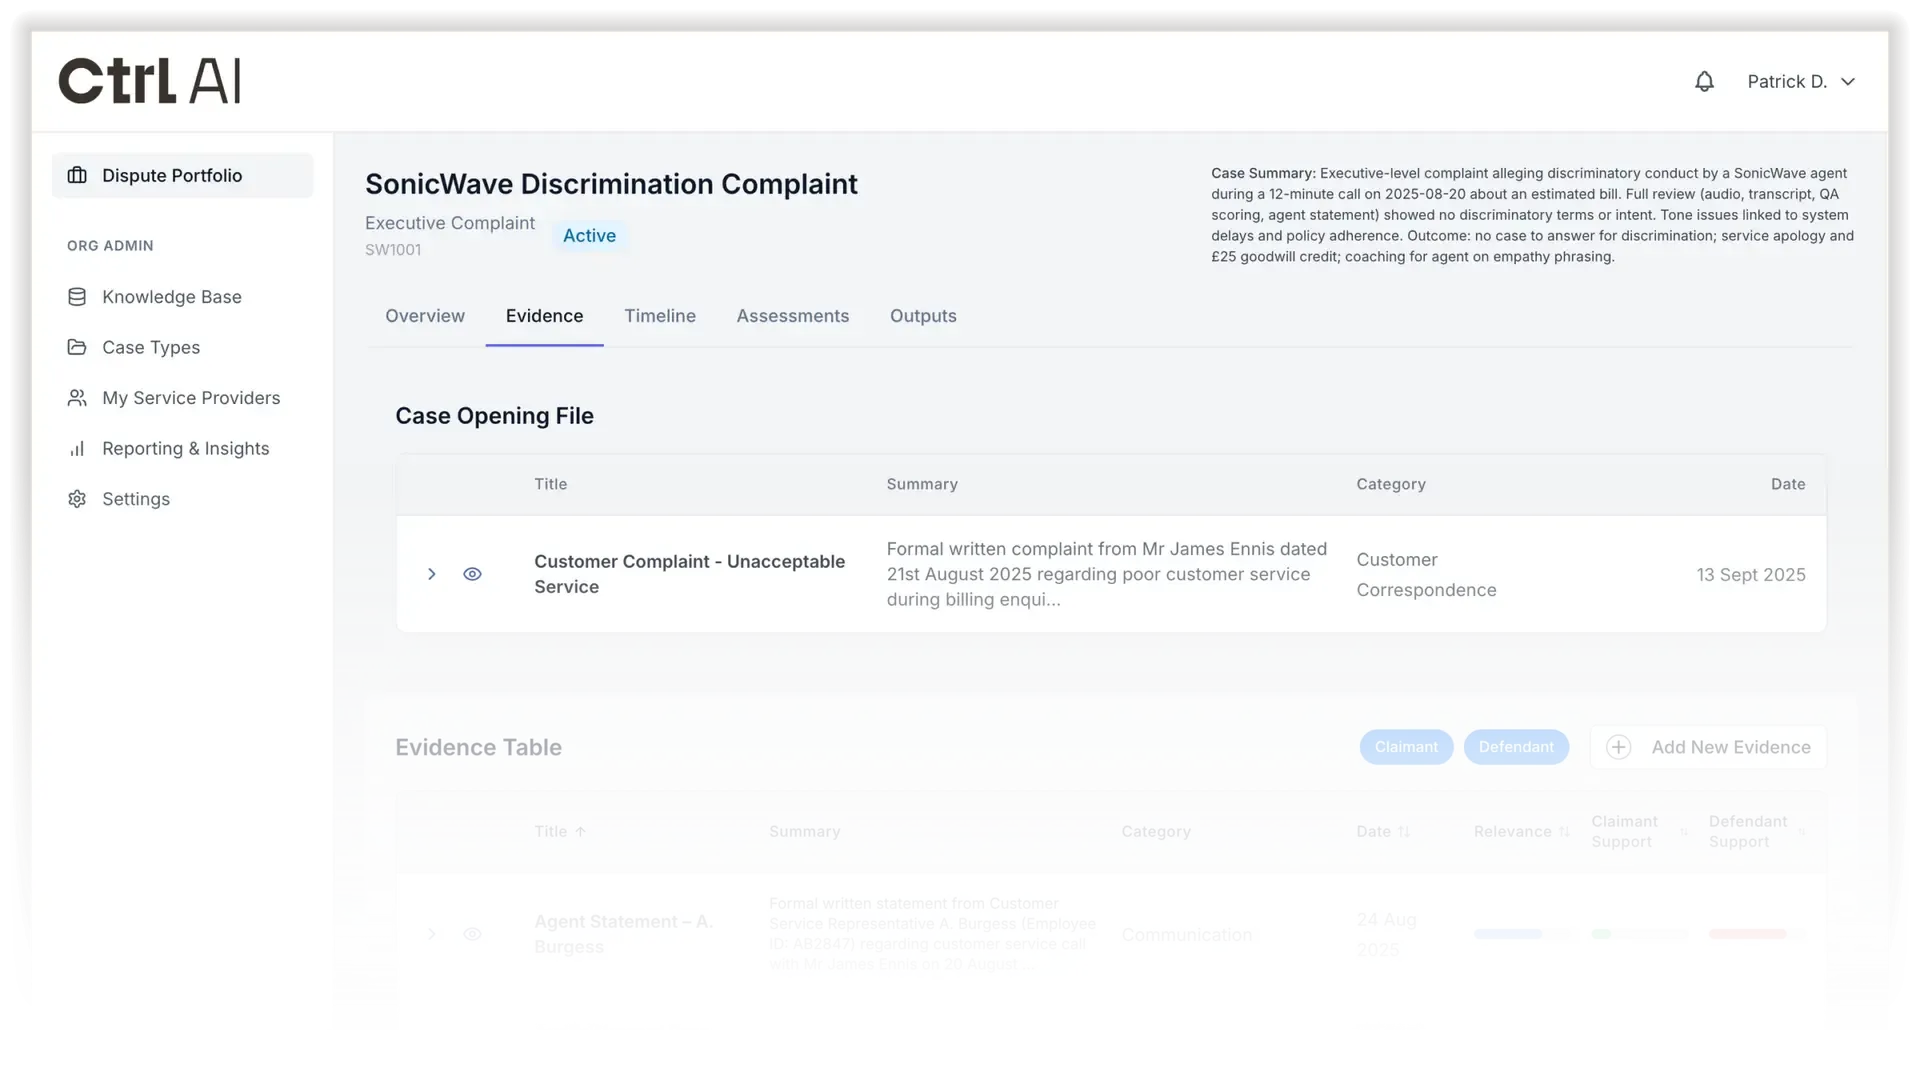Screen dimensions: 1920x1076
Task: Click the Add New Evidence button
Action: click(1708, 747)
